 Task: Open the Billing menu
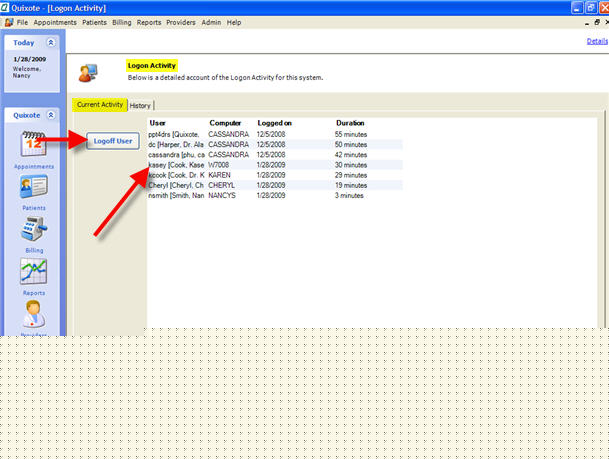122,23
